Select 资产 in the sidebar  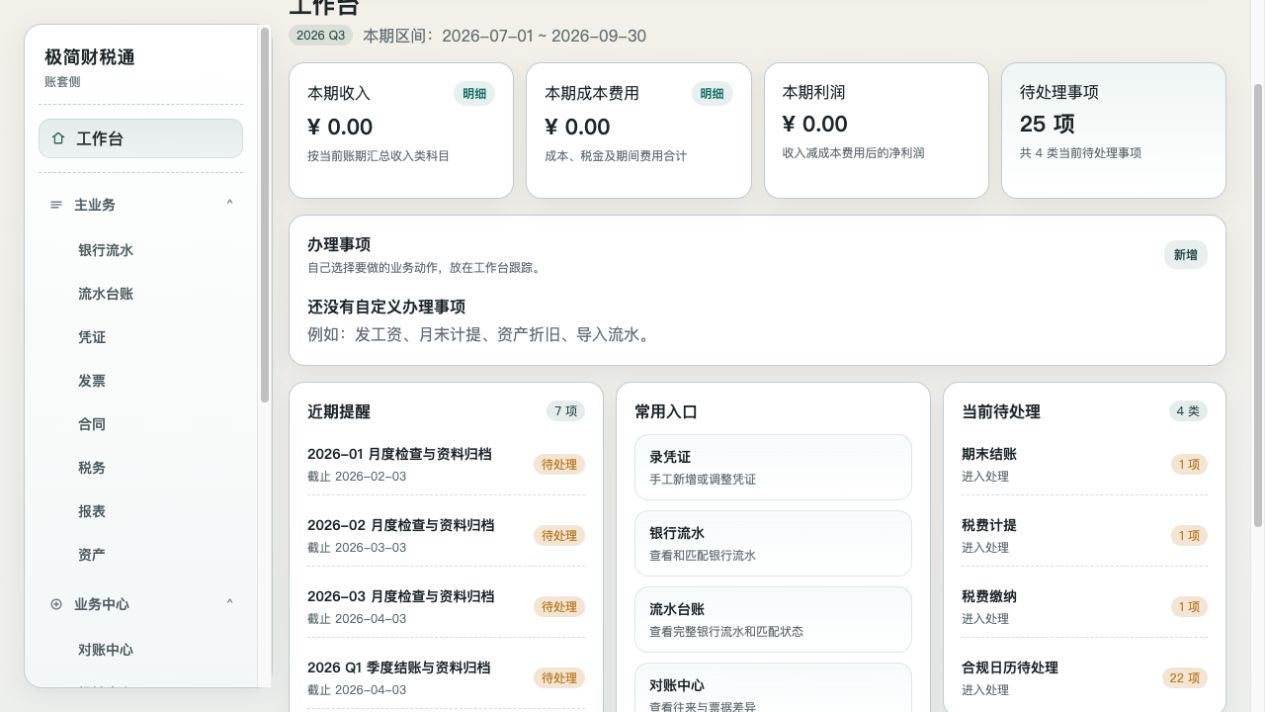(92, 555)
